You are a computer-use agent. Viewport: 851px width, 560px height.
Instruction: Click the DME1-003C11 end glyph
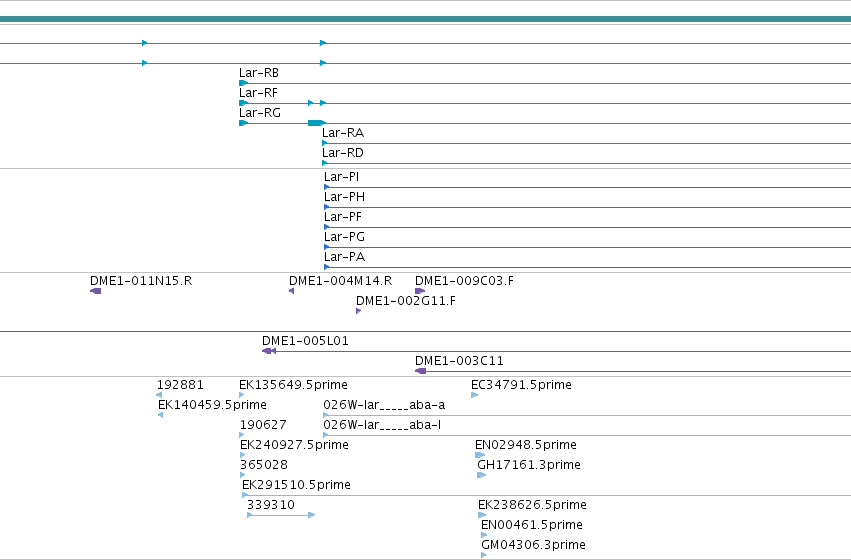click(421, 371)
